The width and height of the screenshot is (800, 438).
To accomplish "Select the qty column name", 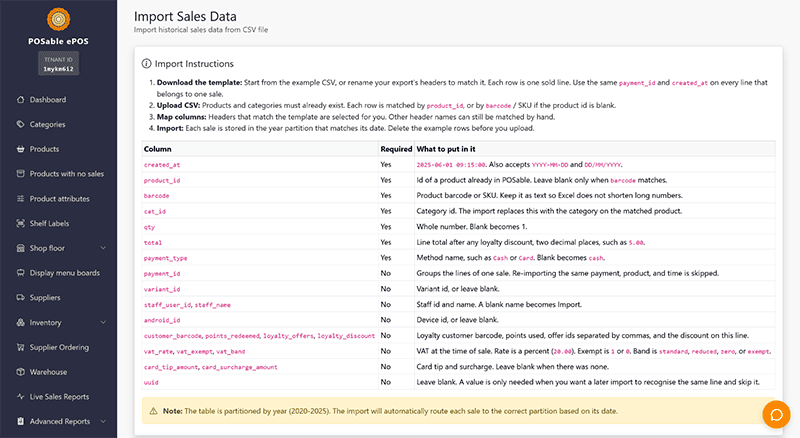I will coord(149,227).
